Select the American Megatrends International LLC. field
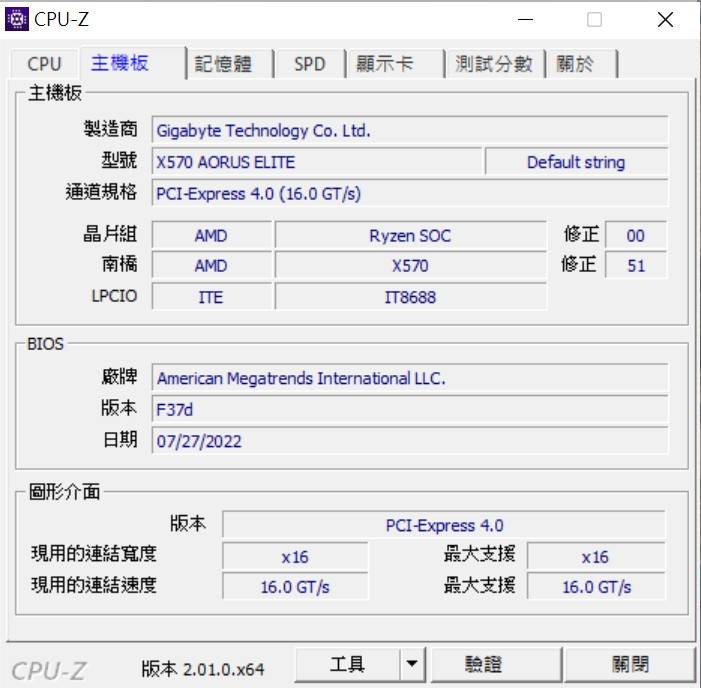This screenshot has height=688, width=701. point(410,378)
